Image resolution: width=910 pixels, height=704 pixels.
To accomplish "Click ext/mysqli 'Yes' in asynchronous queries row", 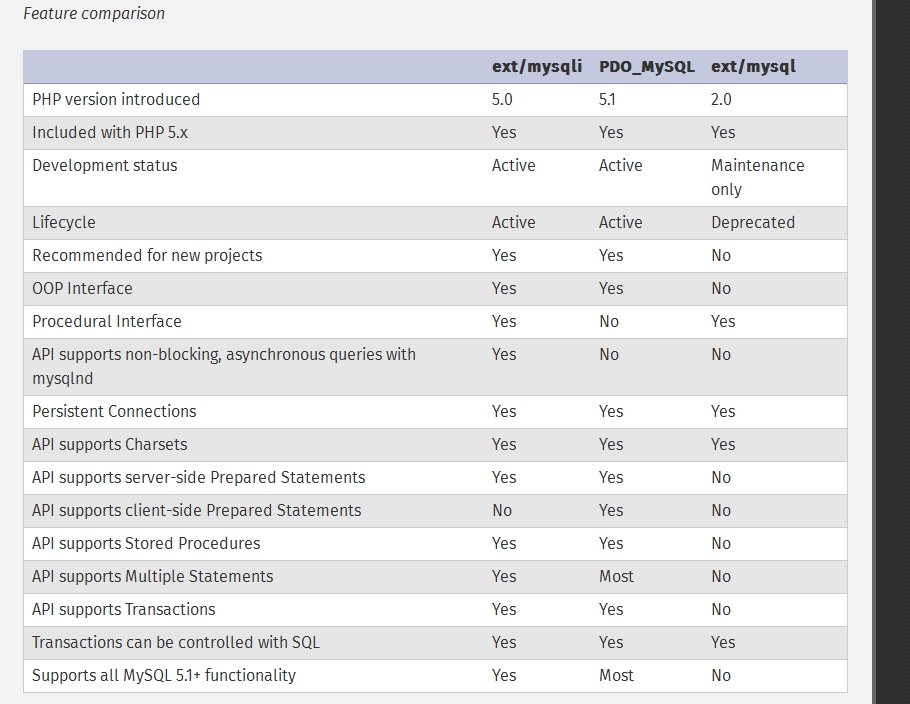I will pyautogui.click(x=504, y=355).
